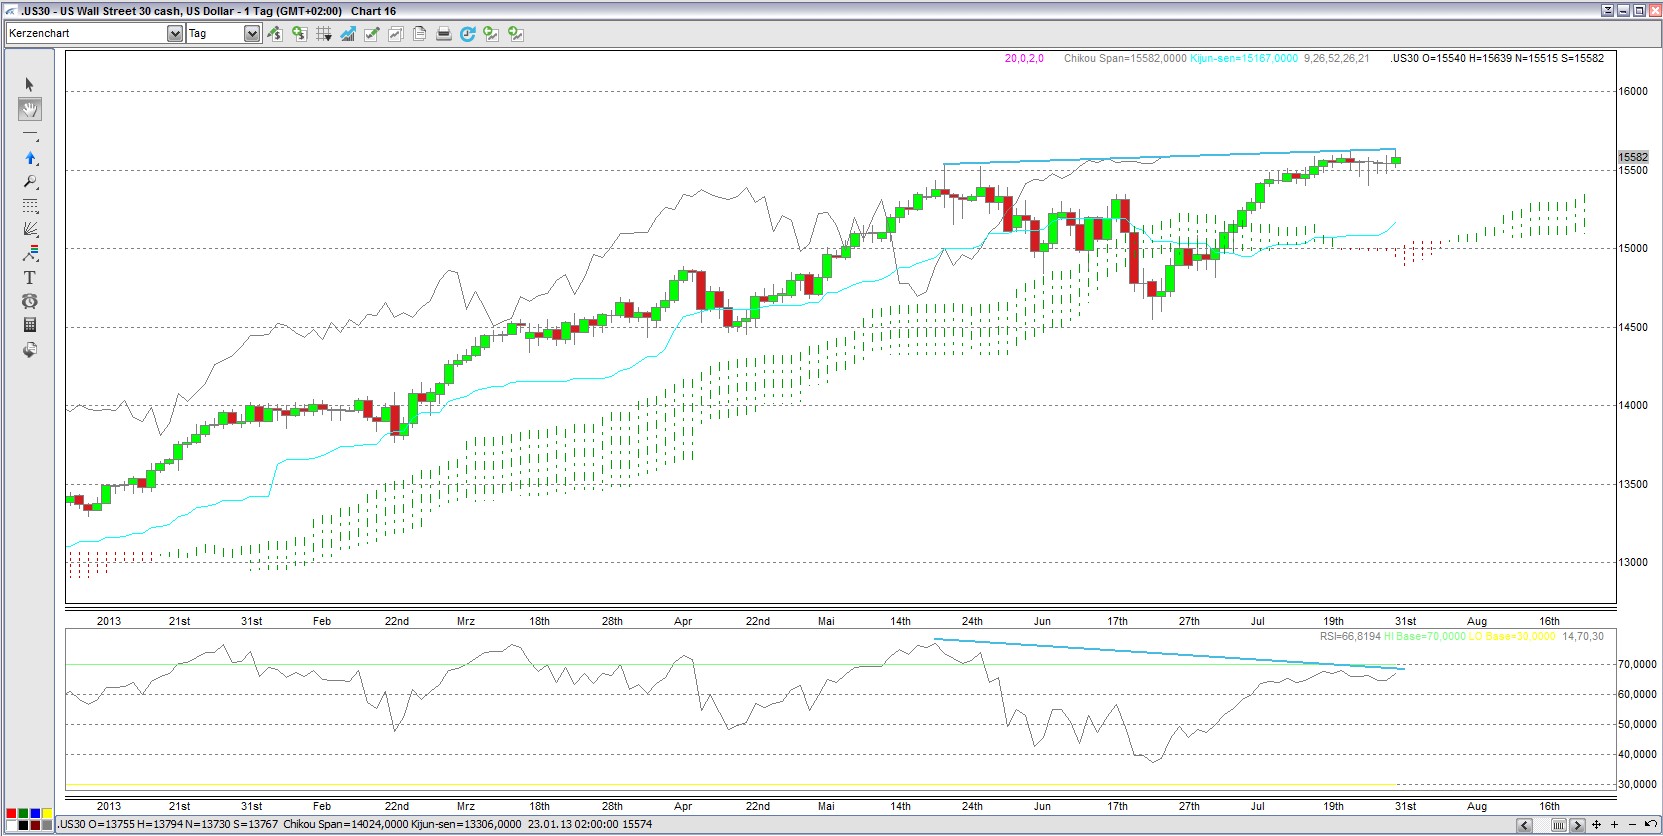Click the print chart icon
This screenshot has height=836, width=1663.
(x=443, y=34)
